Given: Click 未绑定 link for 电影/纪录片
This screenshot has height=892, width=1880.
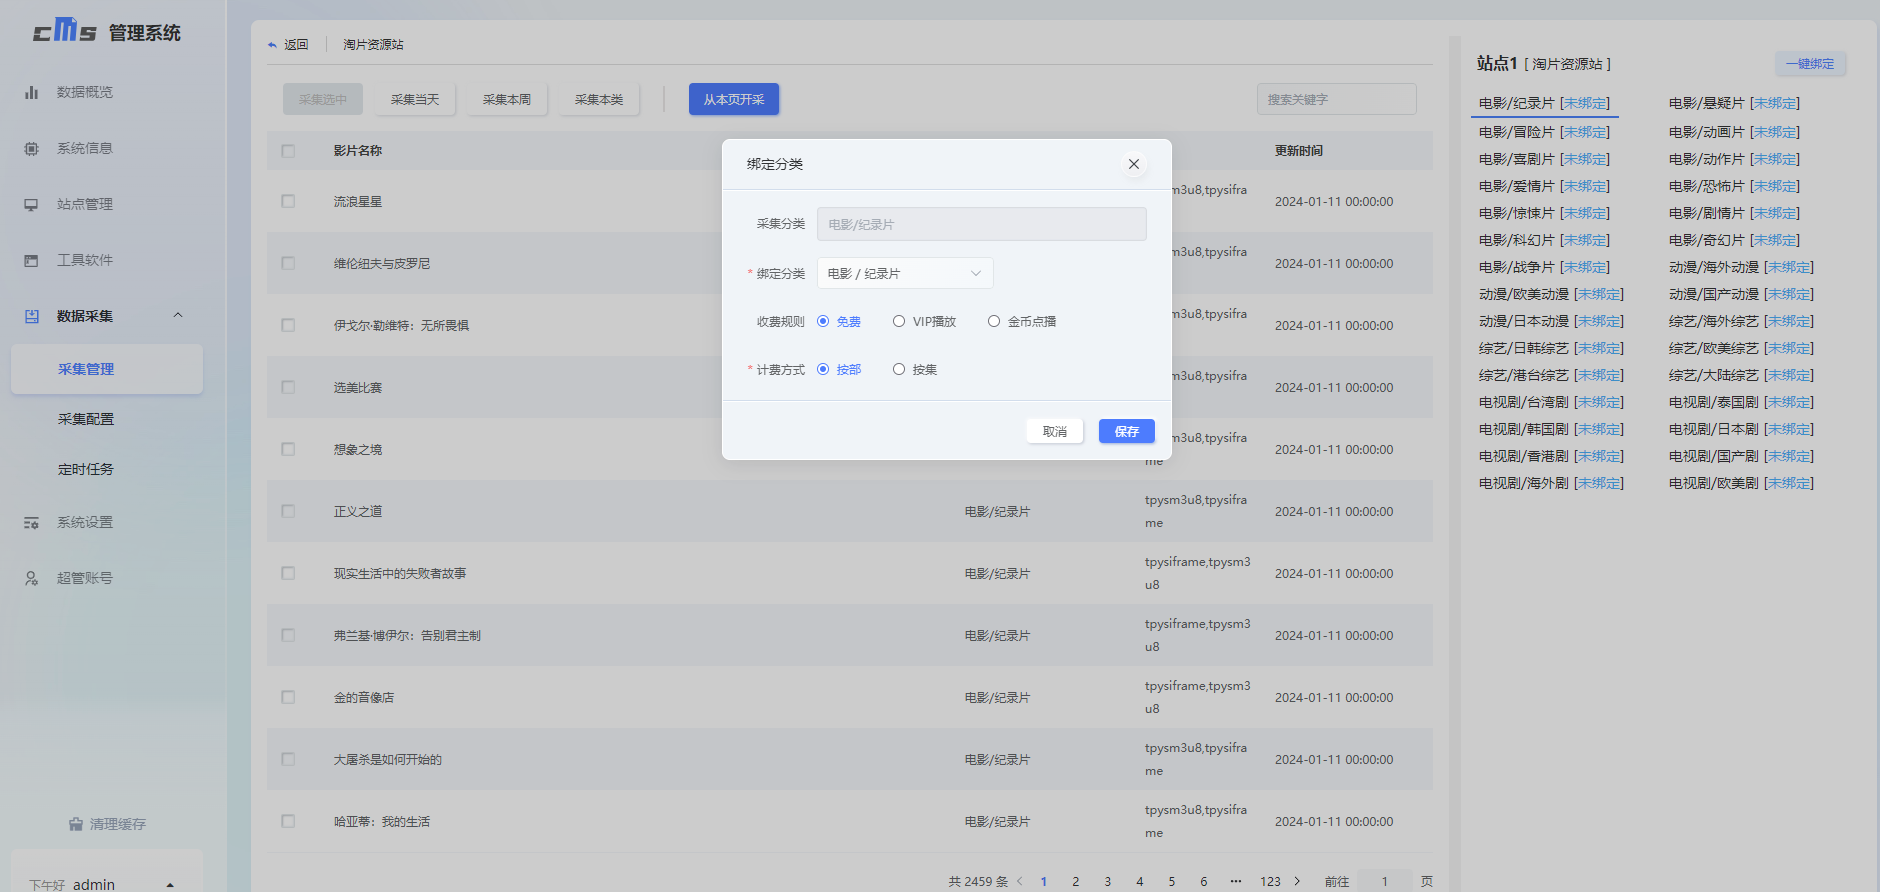Looking at the screenshot, I should coord(1585,103).
